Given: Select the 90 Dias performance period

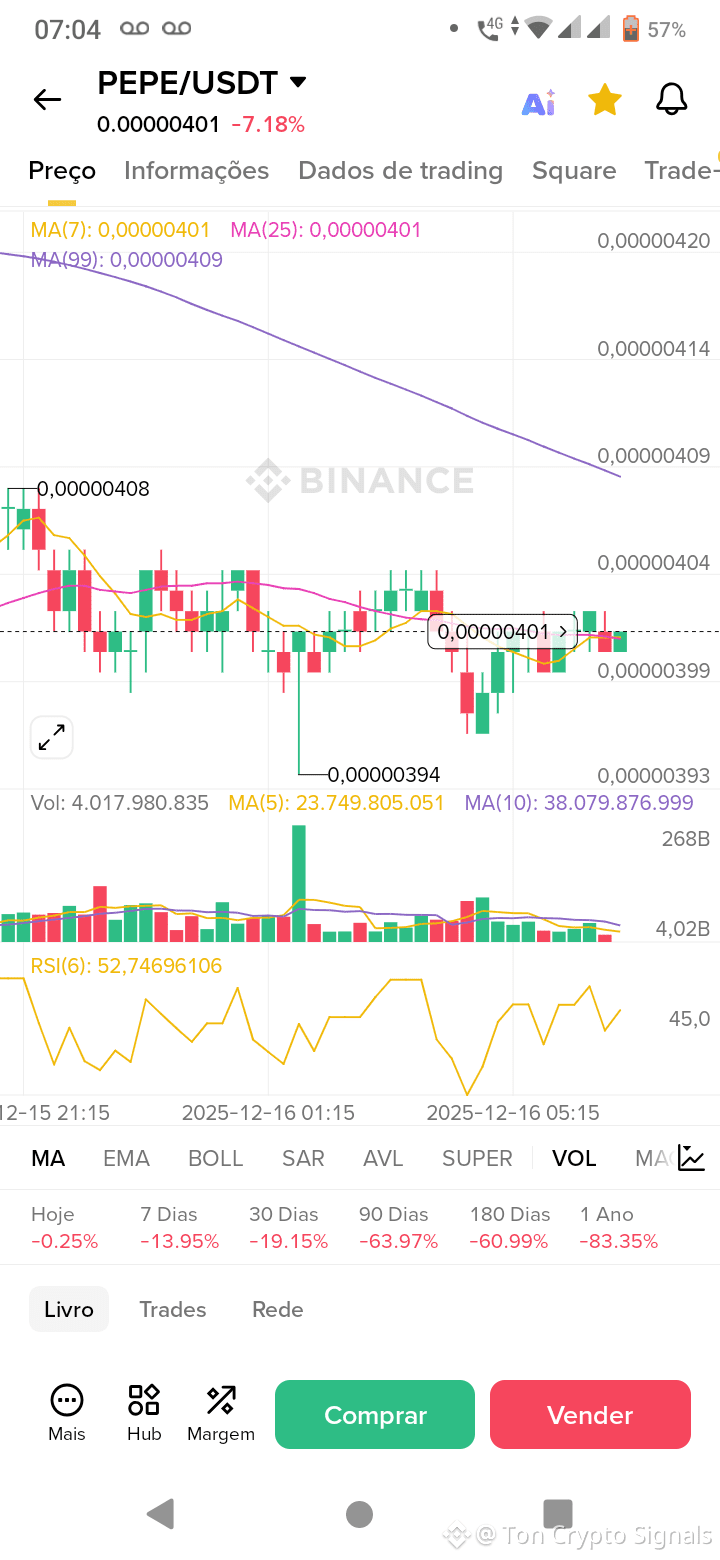Looking at the screenshot, I should click(x=399, y=1227).
